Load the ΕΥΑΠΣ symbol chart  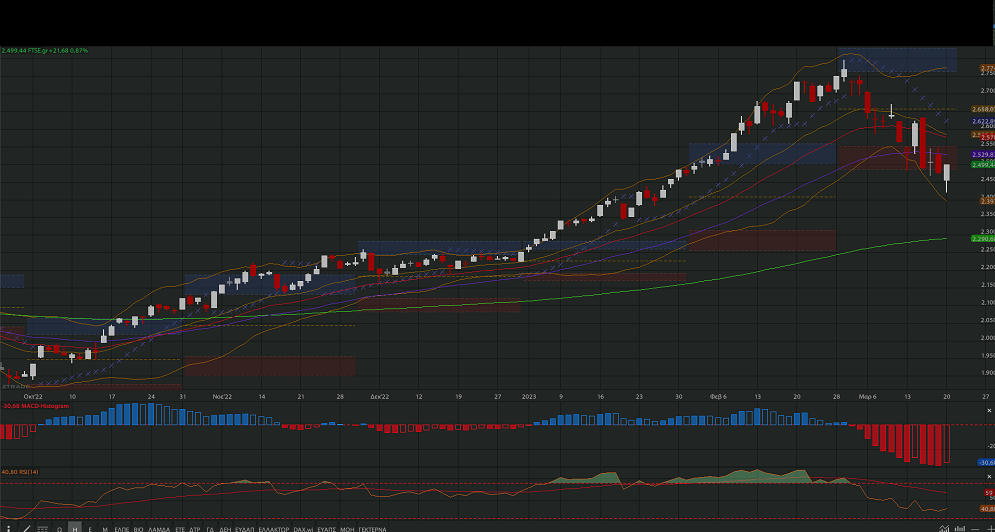click(326, 529)
